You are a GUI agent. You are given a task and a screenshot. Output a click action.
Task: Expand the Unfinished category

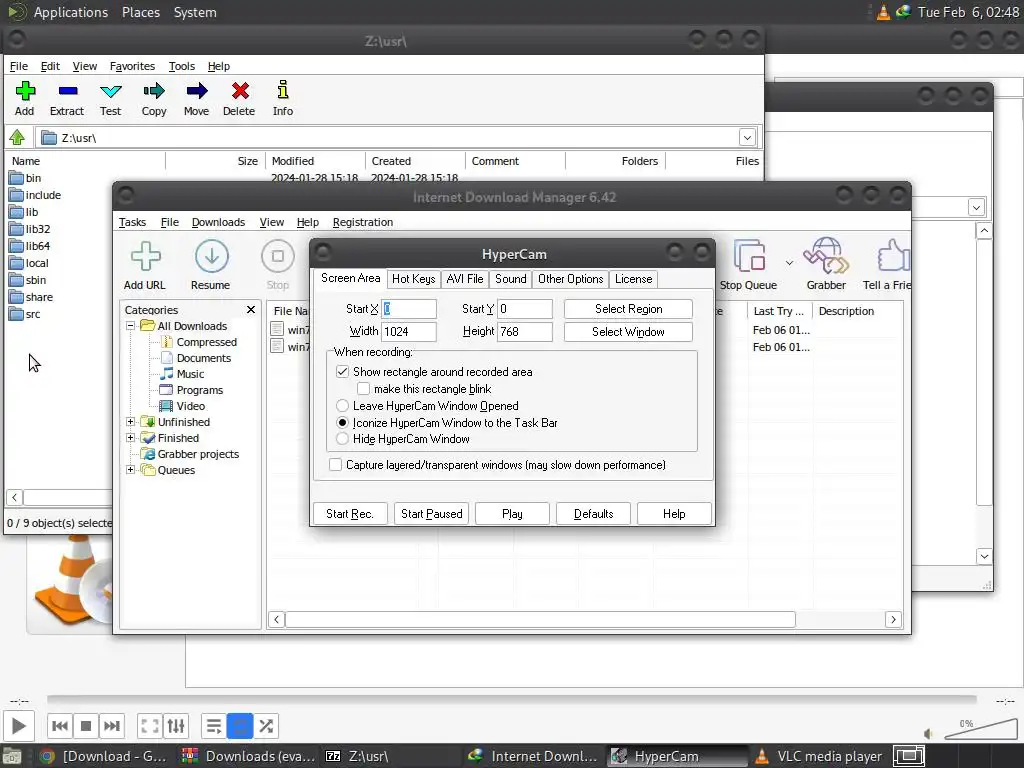(x=131, y=421)
